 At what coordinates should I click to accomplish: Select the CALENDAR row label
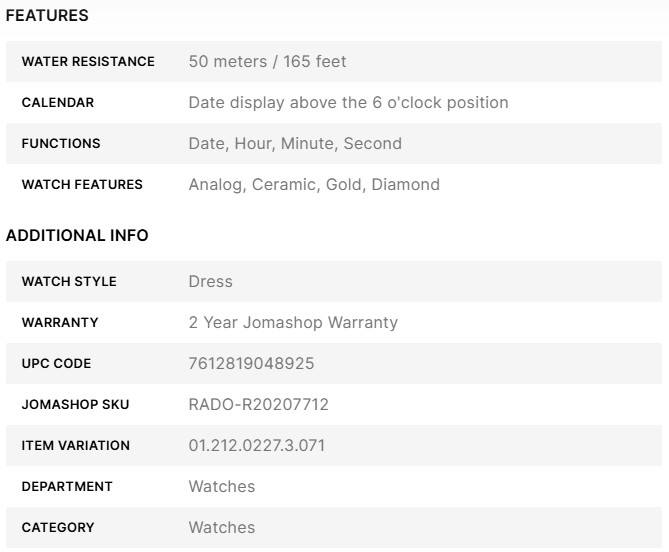[x=58, y=103]
